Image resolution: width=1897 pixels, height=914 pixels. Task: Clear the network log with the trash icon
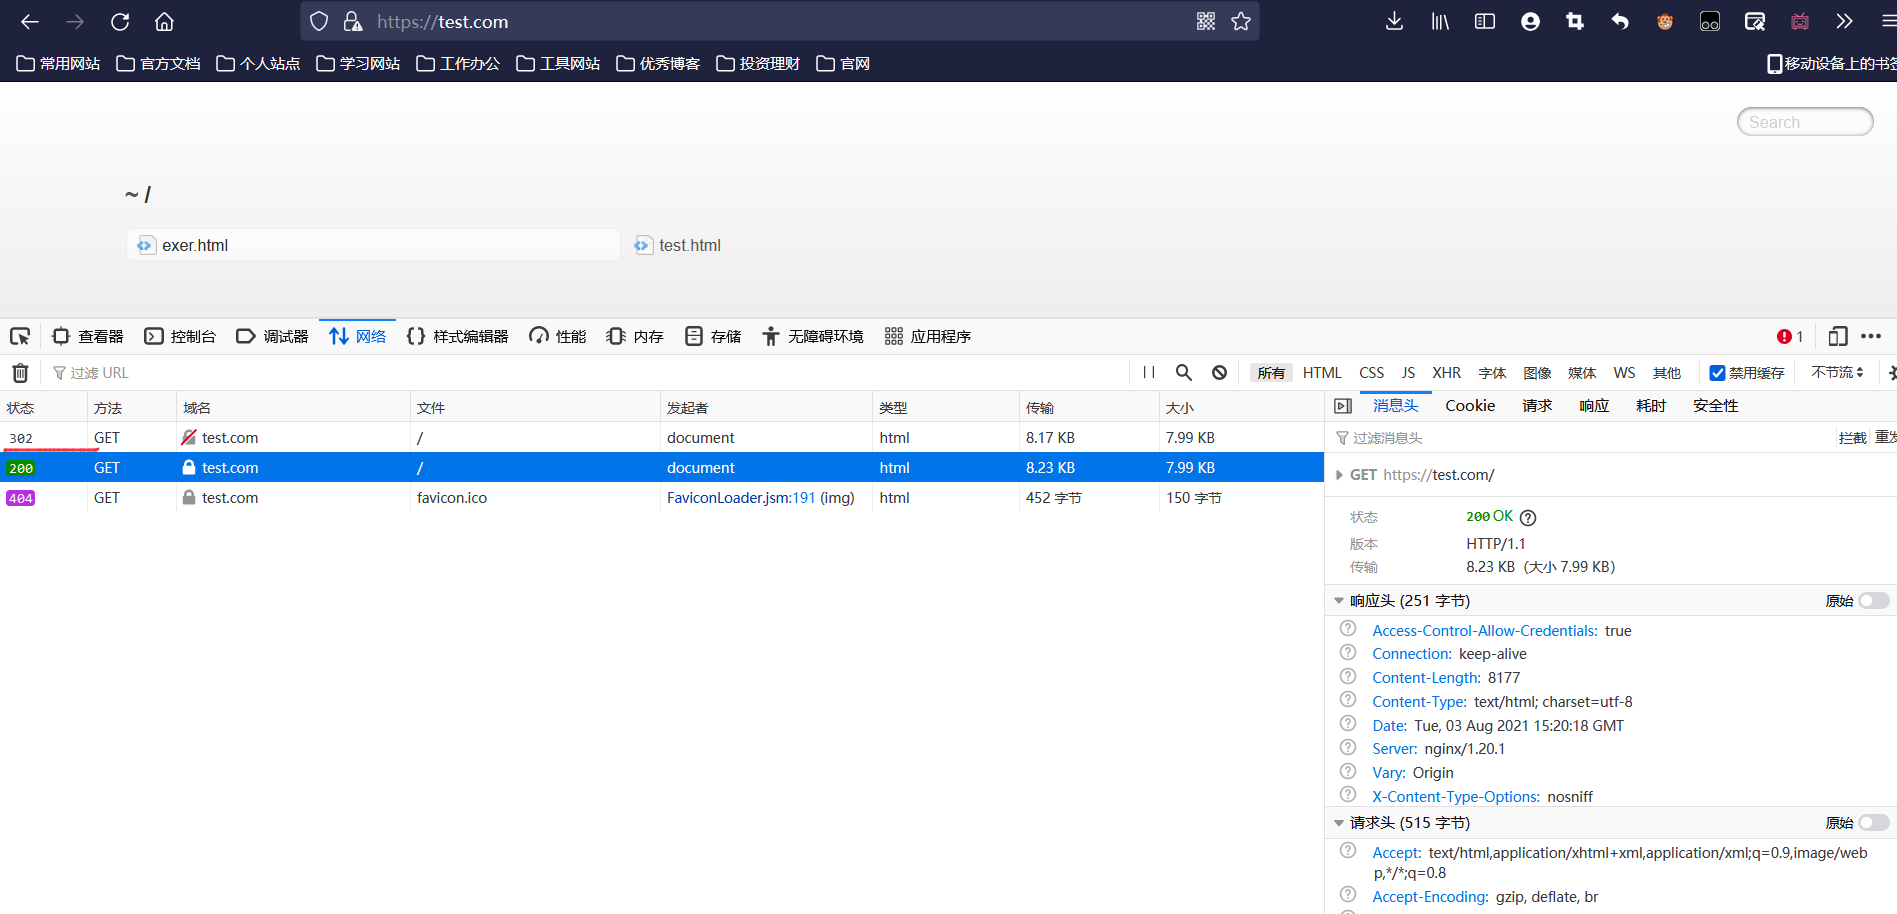click(20, 373)
